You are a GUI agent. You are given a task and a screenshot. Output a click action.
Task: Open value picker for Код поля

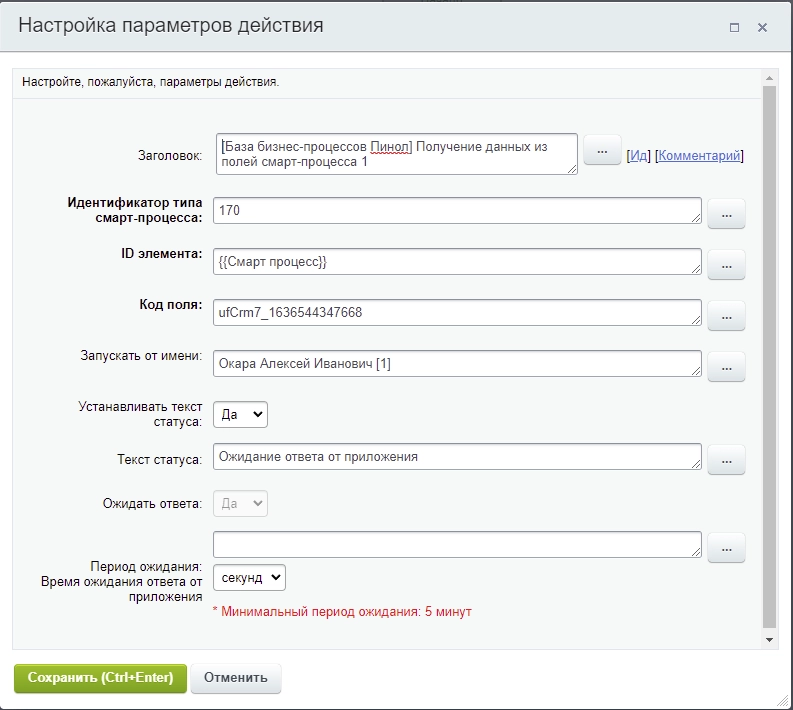[726, 315]
